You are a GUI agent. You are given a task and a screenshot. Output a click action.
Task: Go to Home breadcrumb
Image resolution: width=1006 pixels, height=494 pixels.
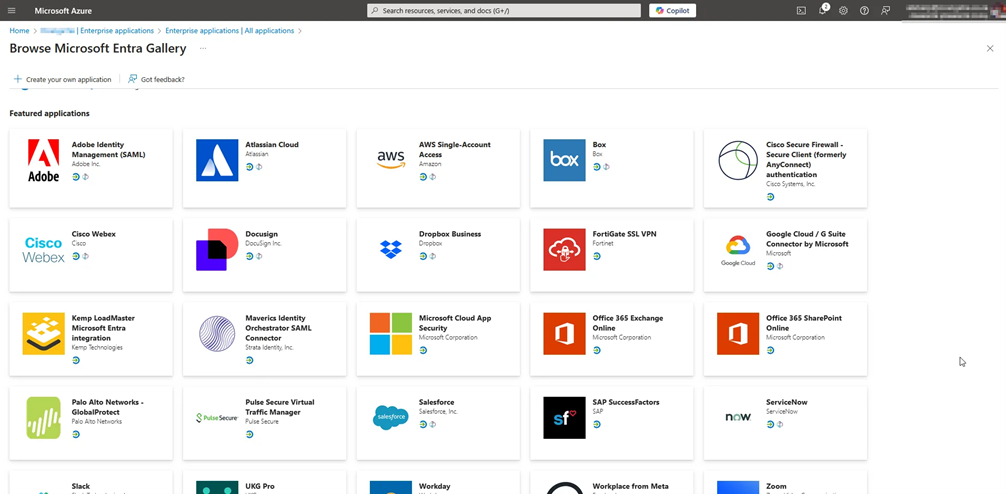[x=19, y=31]
